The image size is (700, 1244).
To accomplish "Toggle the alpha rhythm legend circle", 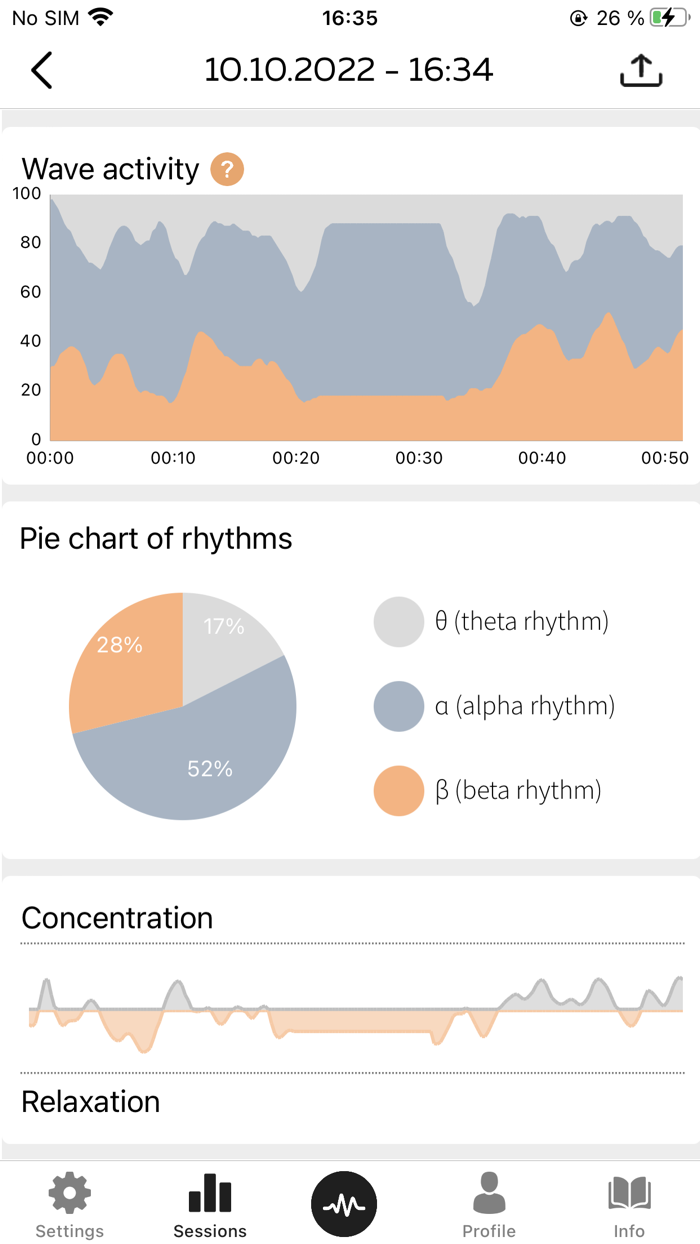I will [x=398, y=705].
